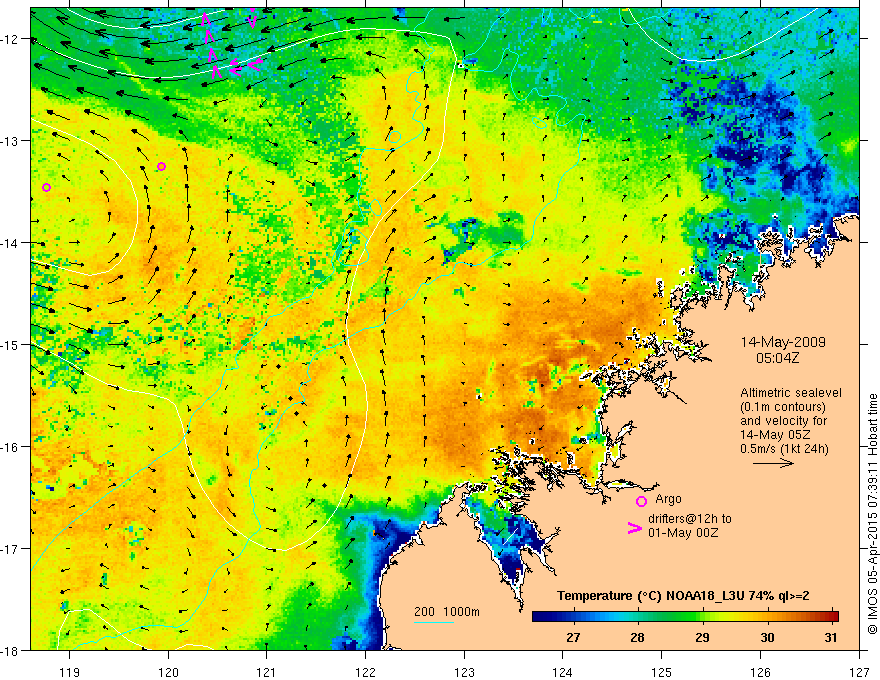Click the cyan isobath line legend sample
880x680 pixels.
[x=434, y=622]
